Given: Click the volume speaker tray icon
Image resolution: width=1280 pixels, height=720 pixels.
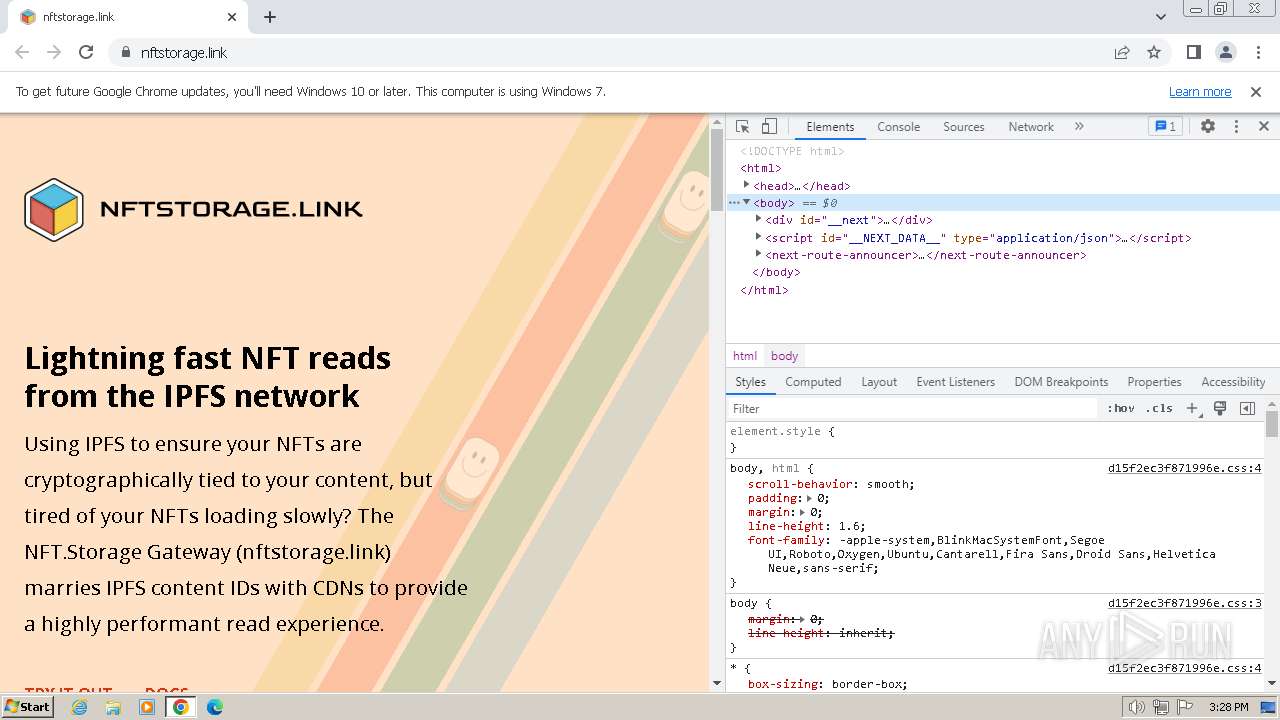Looking at the screenshot, I should coord(1137,707).
